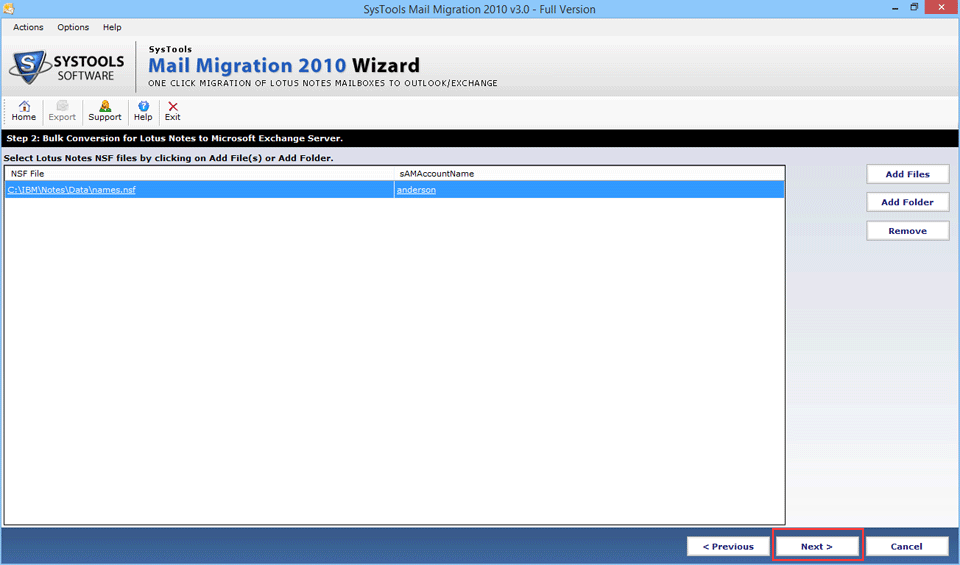Image resolution: width=960 pixels, height=565 pixels.
Task: Open Support from the toolbar
Action: pos(105,111)
